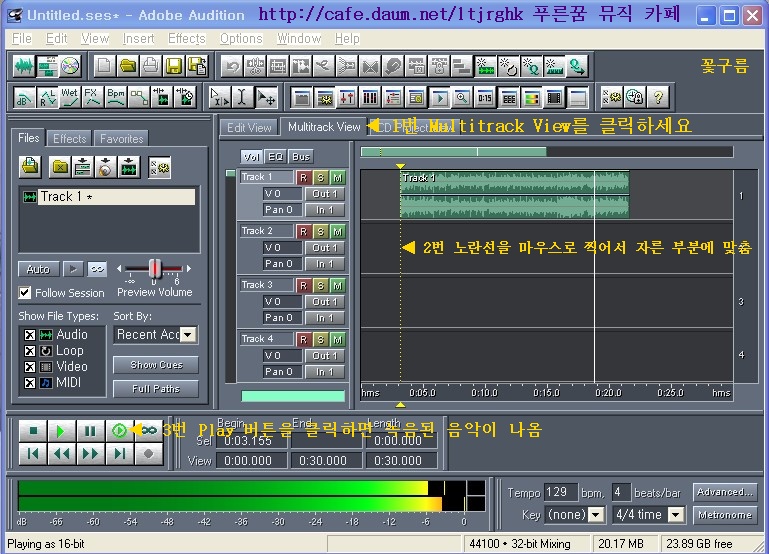The width and height of the screenshot is (769, 554).
Task: Click the Save All multiple-floppy icon
Action: [x=197, y=66]
